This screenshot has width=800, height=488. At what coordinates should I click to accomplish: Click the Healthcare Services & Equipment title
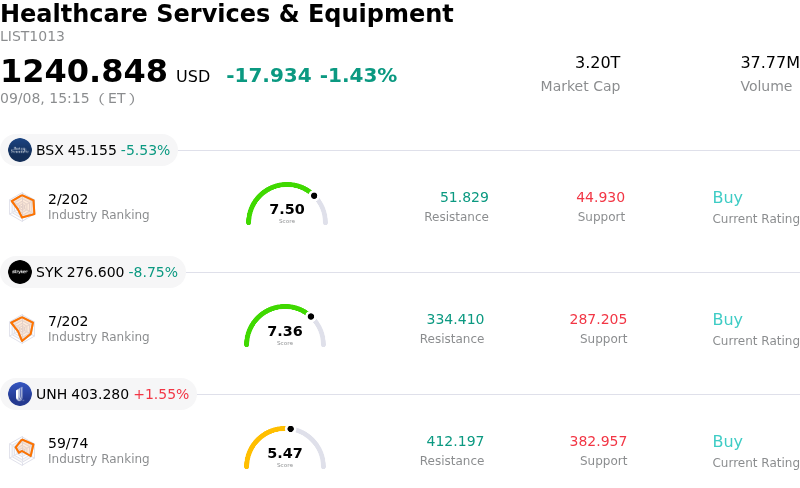click(x=227, y=13)
